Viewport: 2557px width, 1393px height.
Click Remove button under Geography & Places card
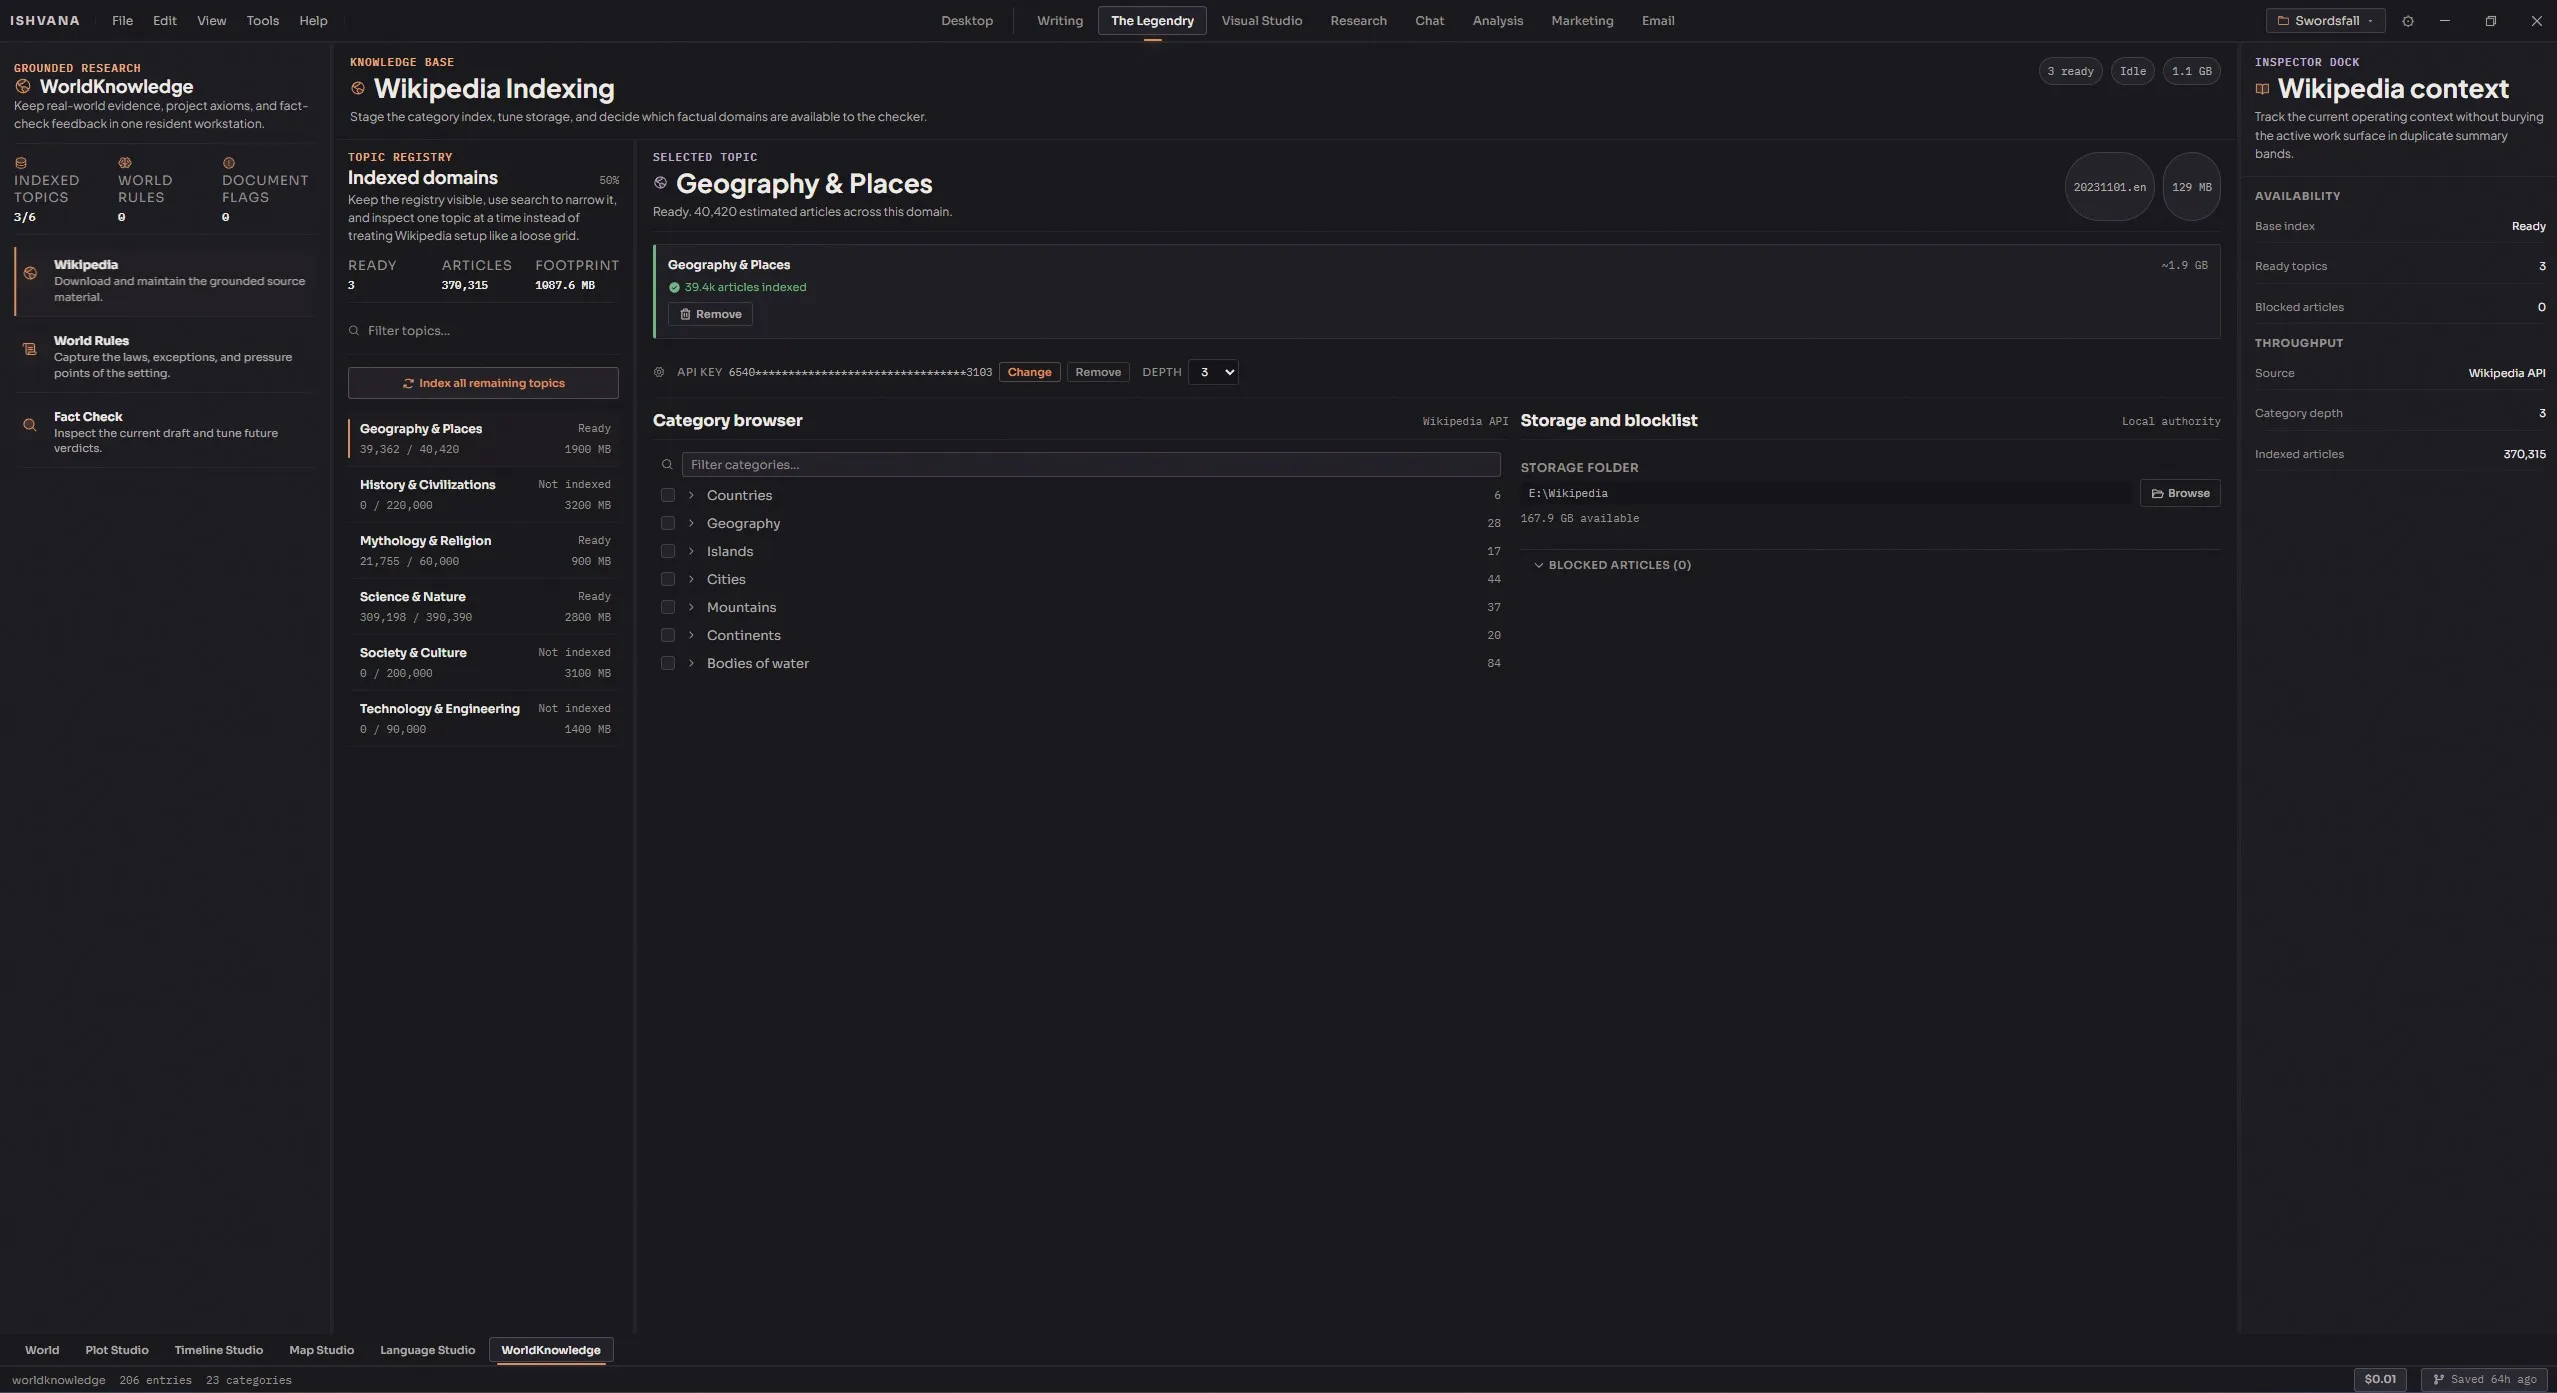pyautogui.click(x=710, y=314)
